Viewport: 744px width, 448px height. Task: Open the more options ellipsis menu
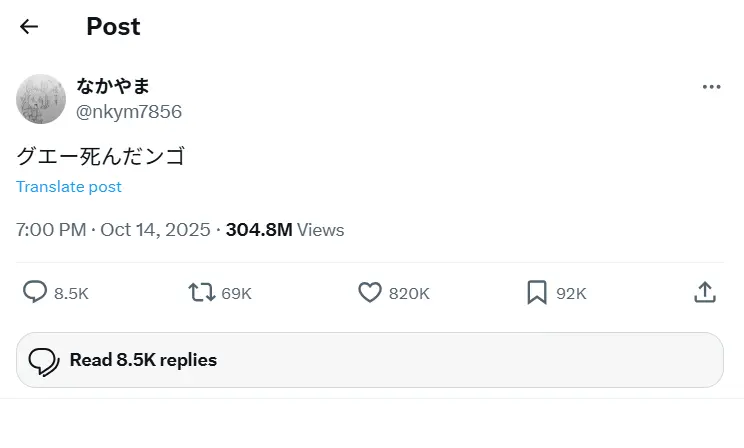(711, 87)
